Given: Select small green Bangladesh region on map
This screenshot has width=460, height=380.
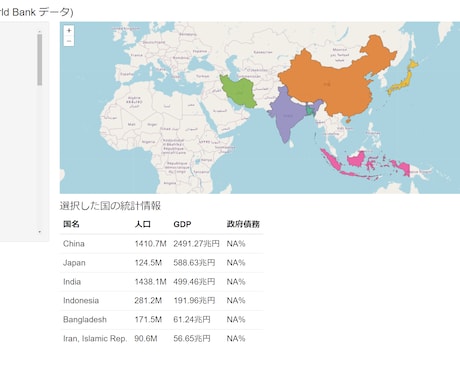Looking at the screenshot, I should click(311, 110).
